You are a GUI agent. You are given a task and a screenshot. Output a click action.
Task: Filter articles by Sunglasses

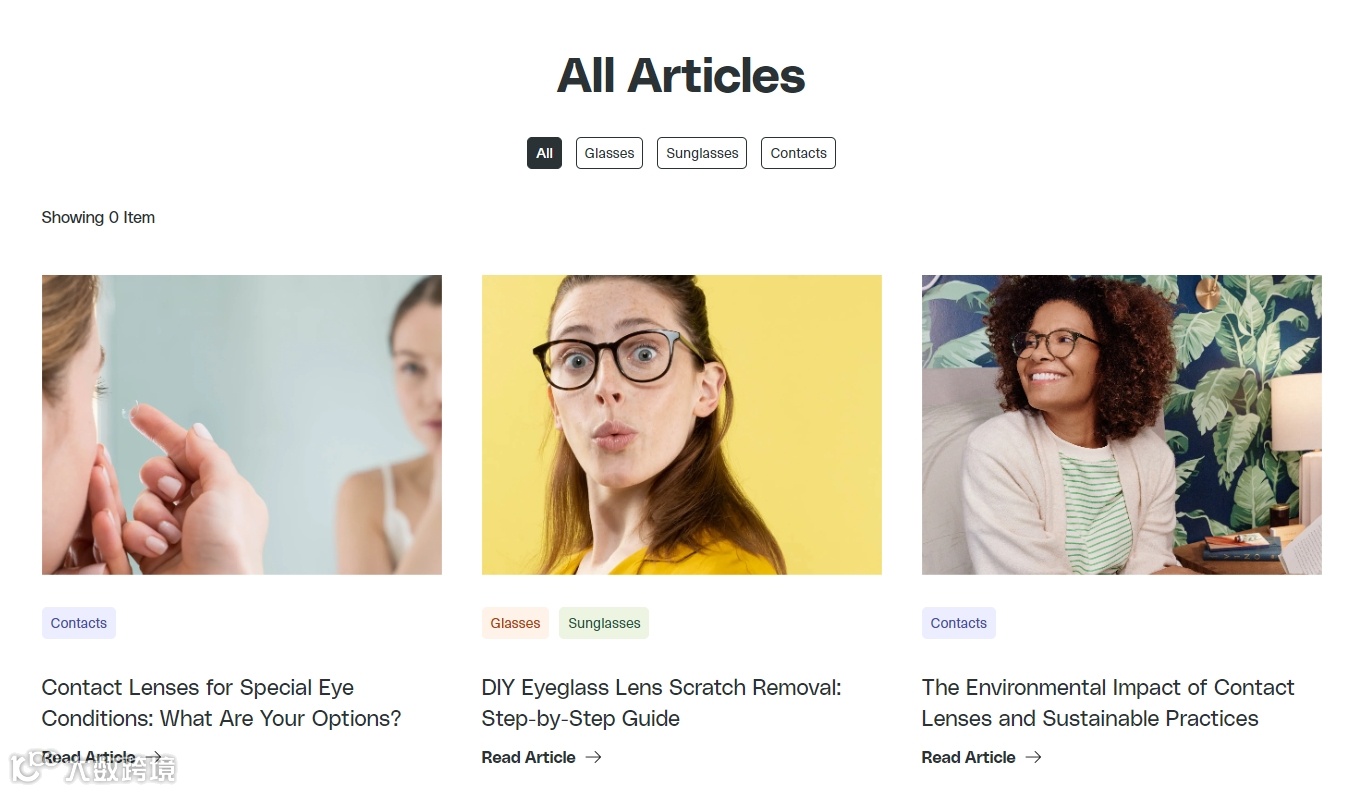pyautogui.click(x=702, y=153)
